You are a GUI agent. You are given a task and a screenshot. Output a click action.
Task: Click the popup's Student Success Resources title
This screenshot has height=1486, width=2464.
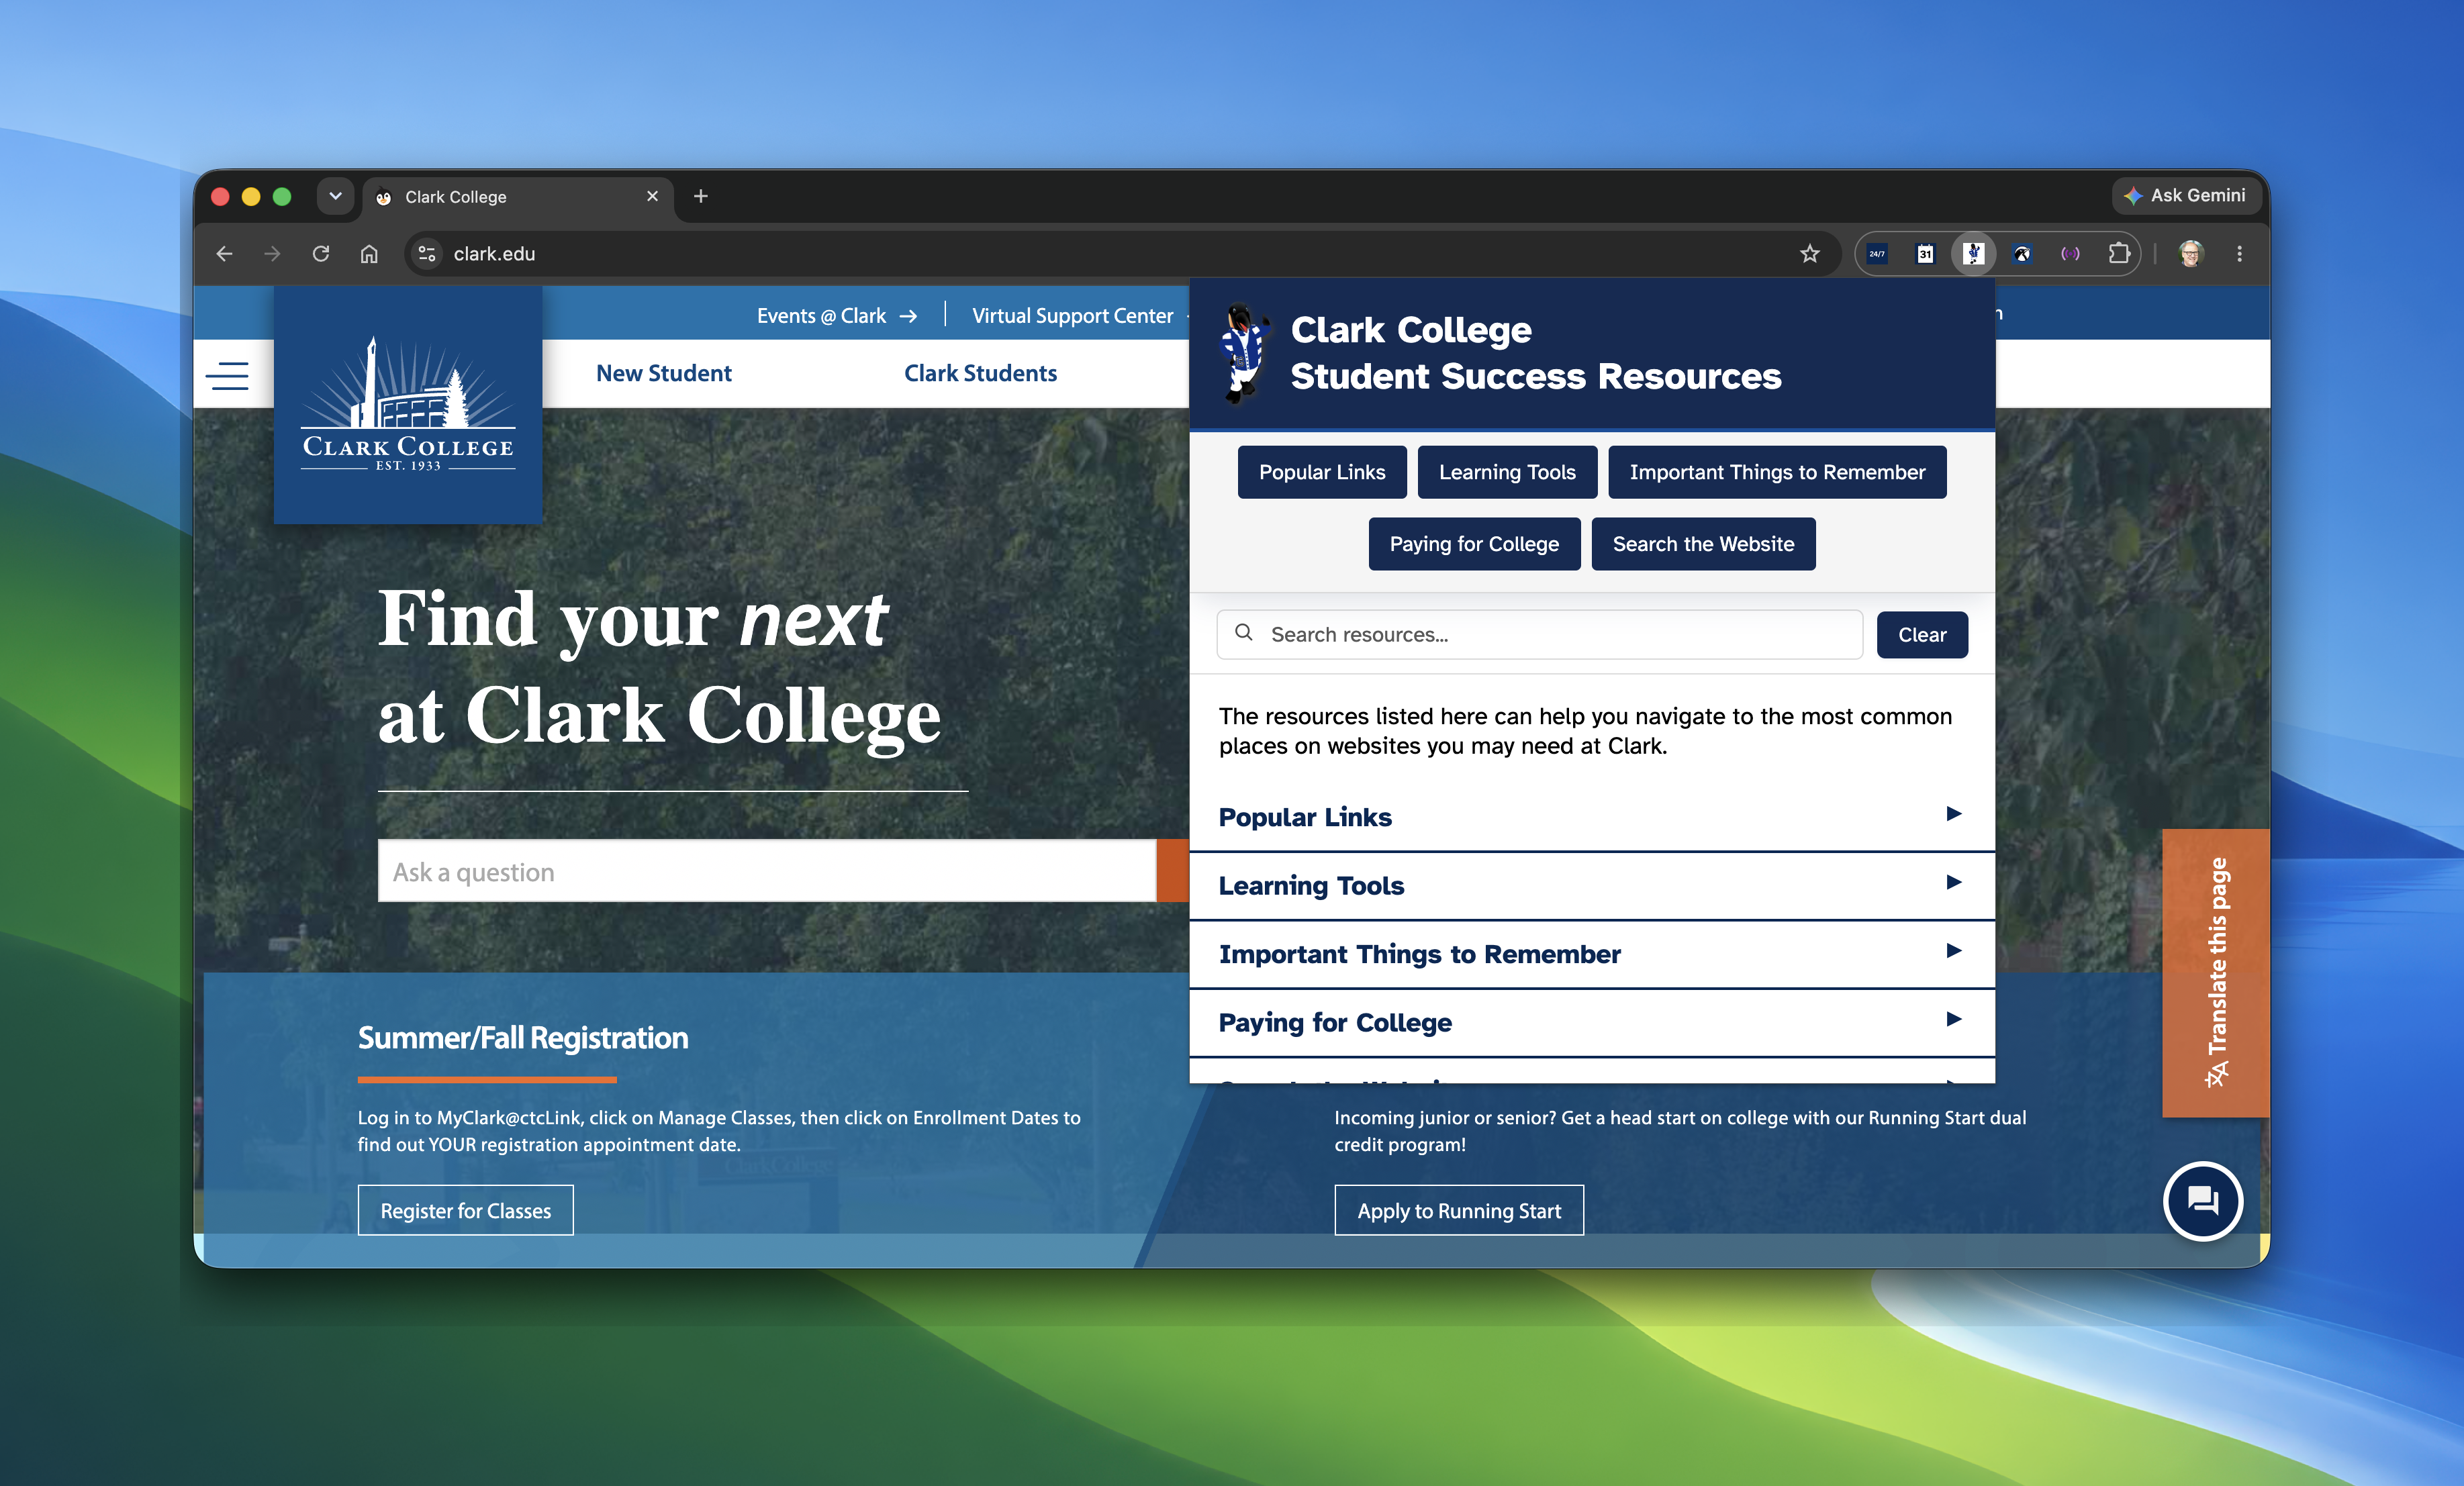tap(1536, 376)
